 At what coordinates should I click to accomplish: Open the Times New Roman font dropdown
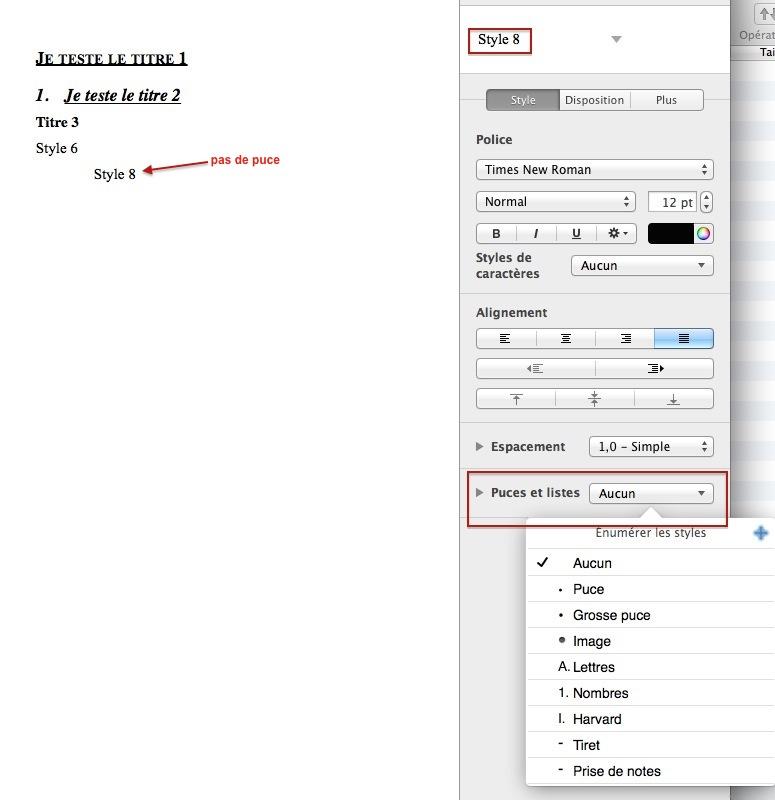594,170
